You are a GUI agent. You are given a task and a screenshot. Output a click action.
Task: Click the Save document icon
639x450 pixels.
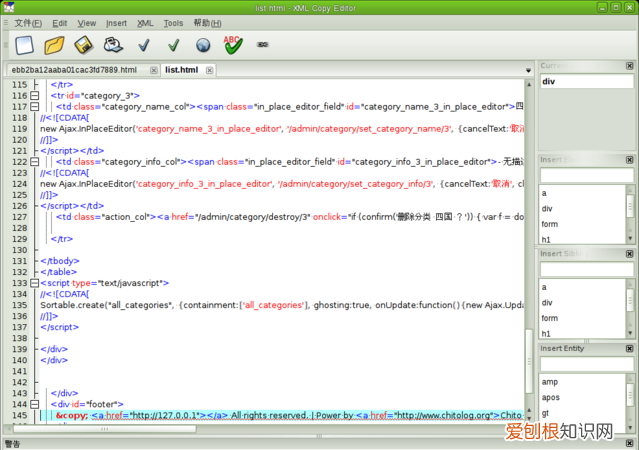coord(84,45)
